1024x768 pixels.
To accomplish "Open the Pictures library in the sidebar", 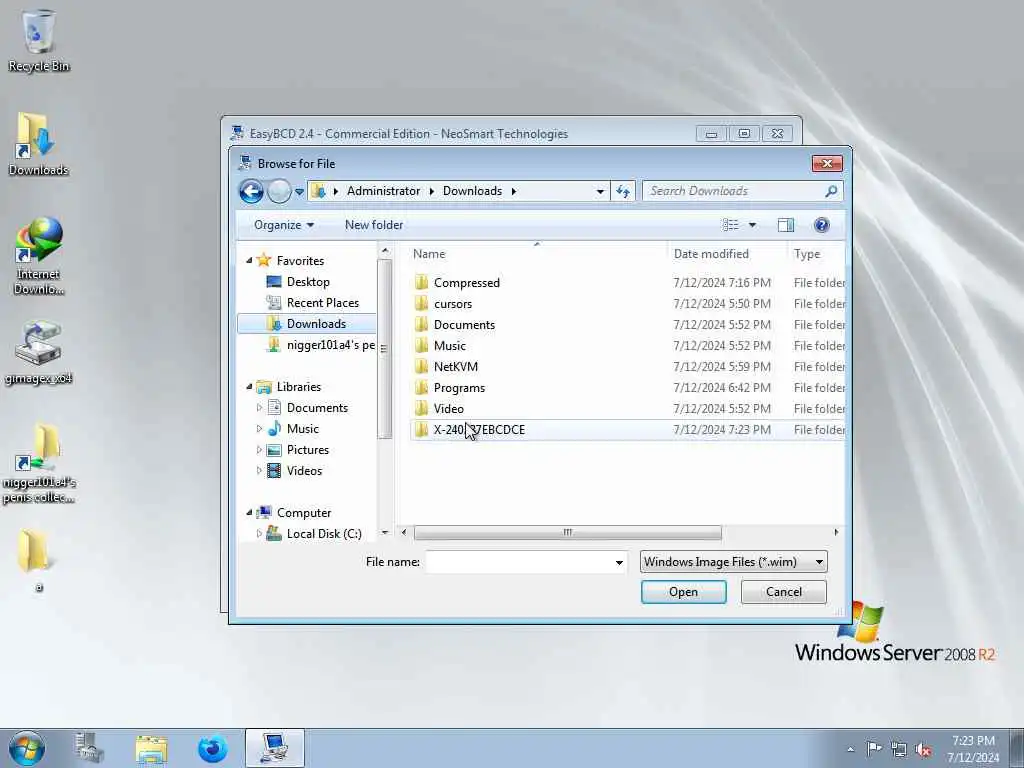I will tap(308, 449).
